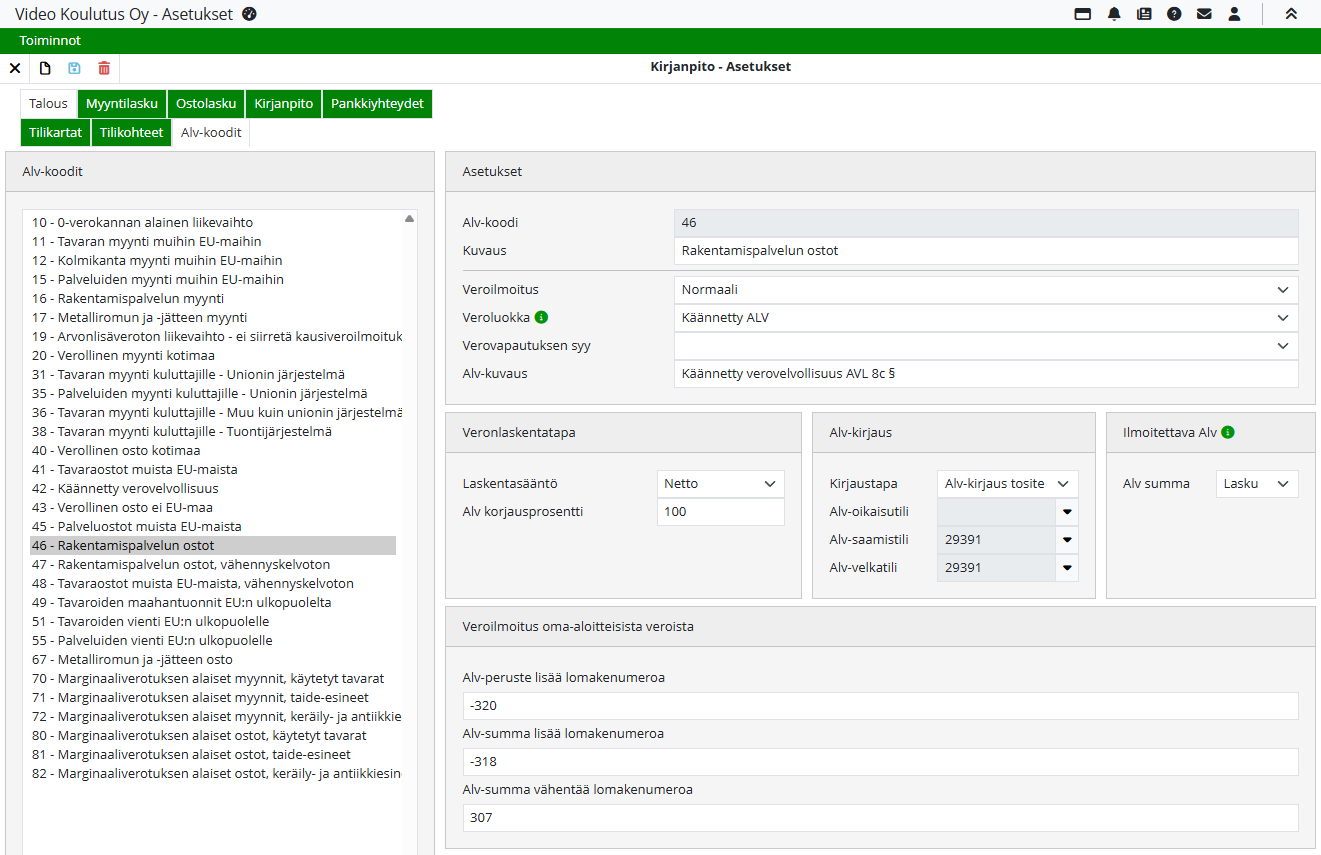1321x855 pixels.
Task: Click the red trash delete icon
Action: point(104,68)
